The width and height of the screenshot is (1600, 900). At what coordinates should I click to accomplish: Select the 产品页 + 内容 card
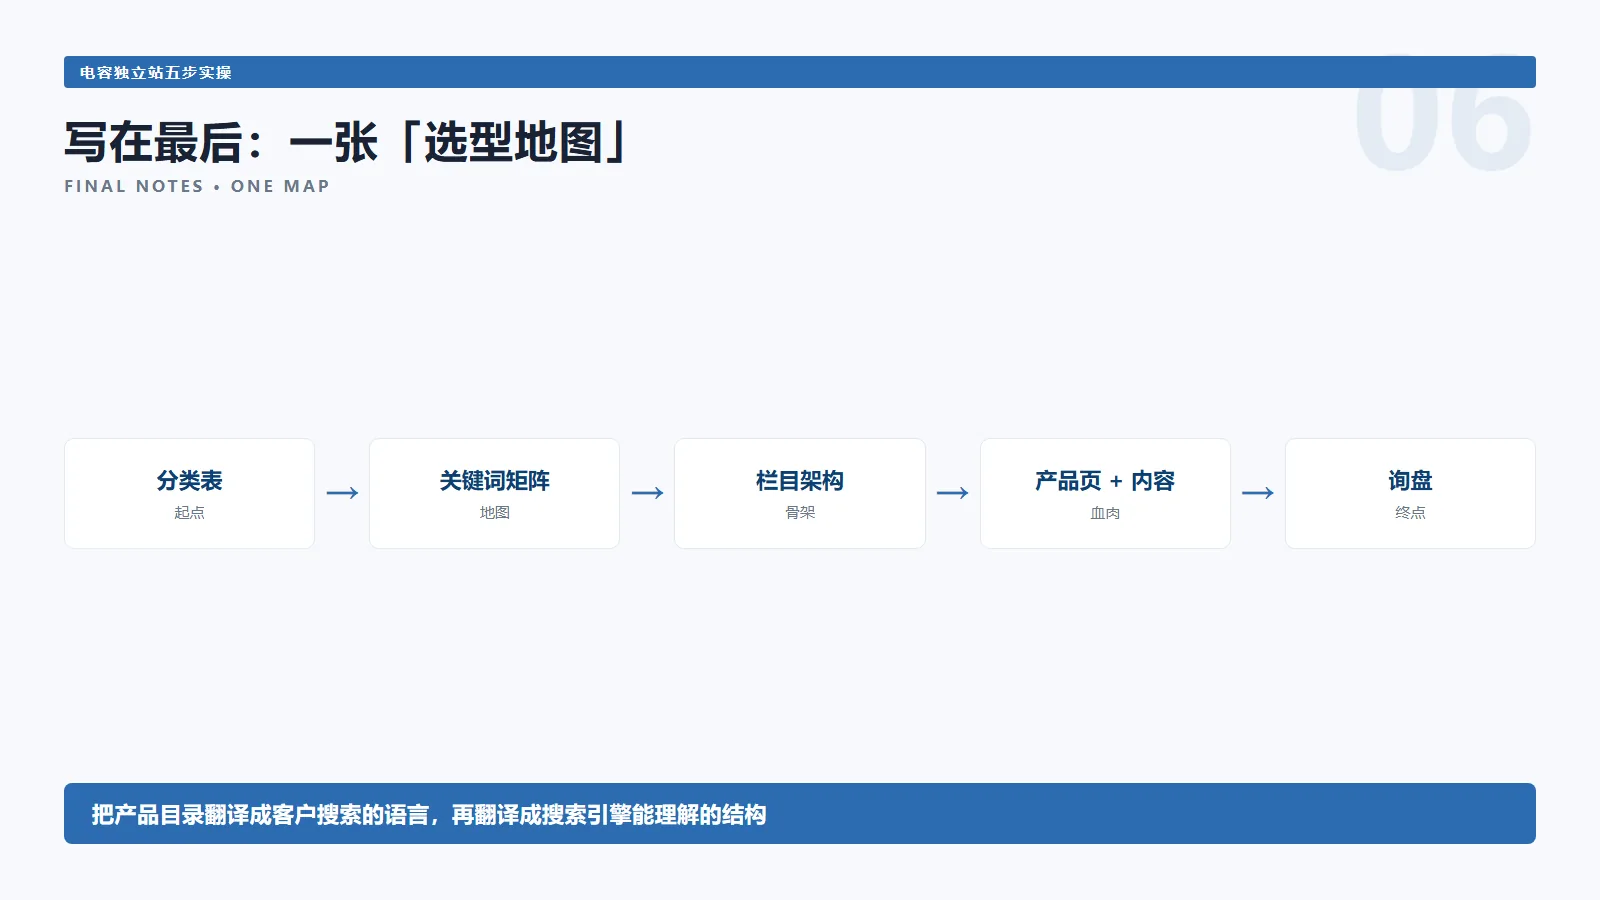click(x=1105, y=493)
